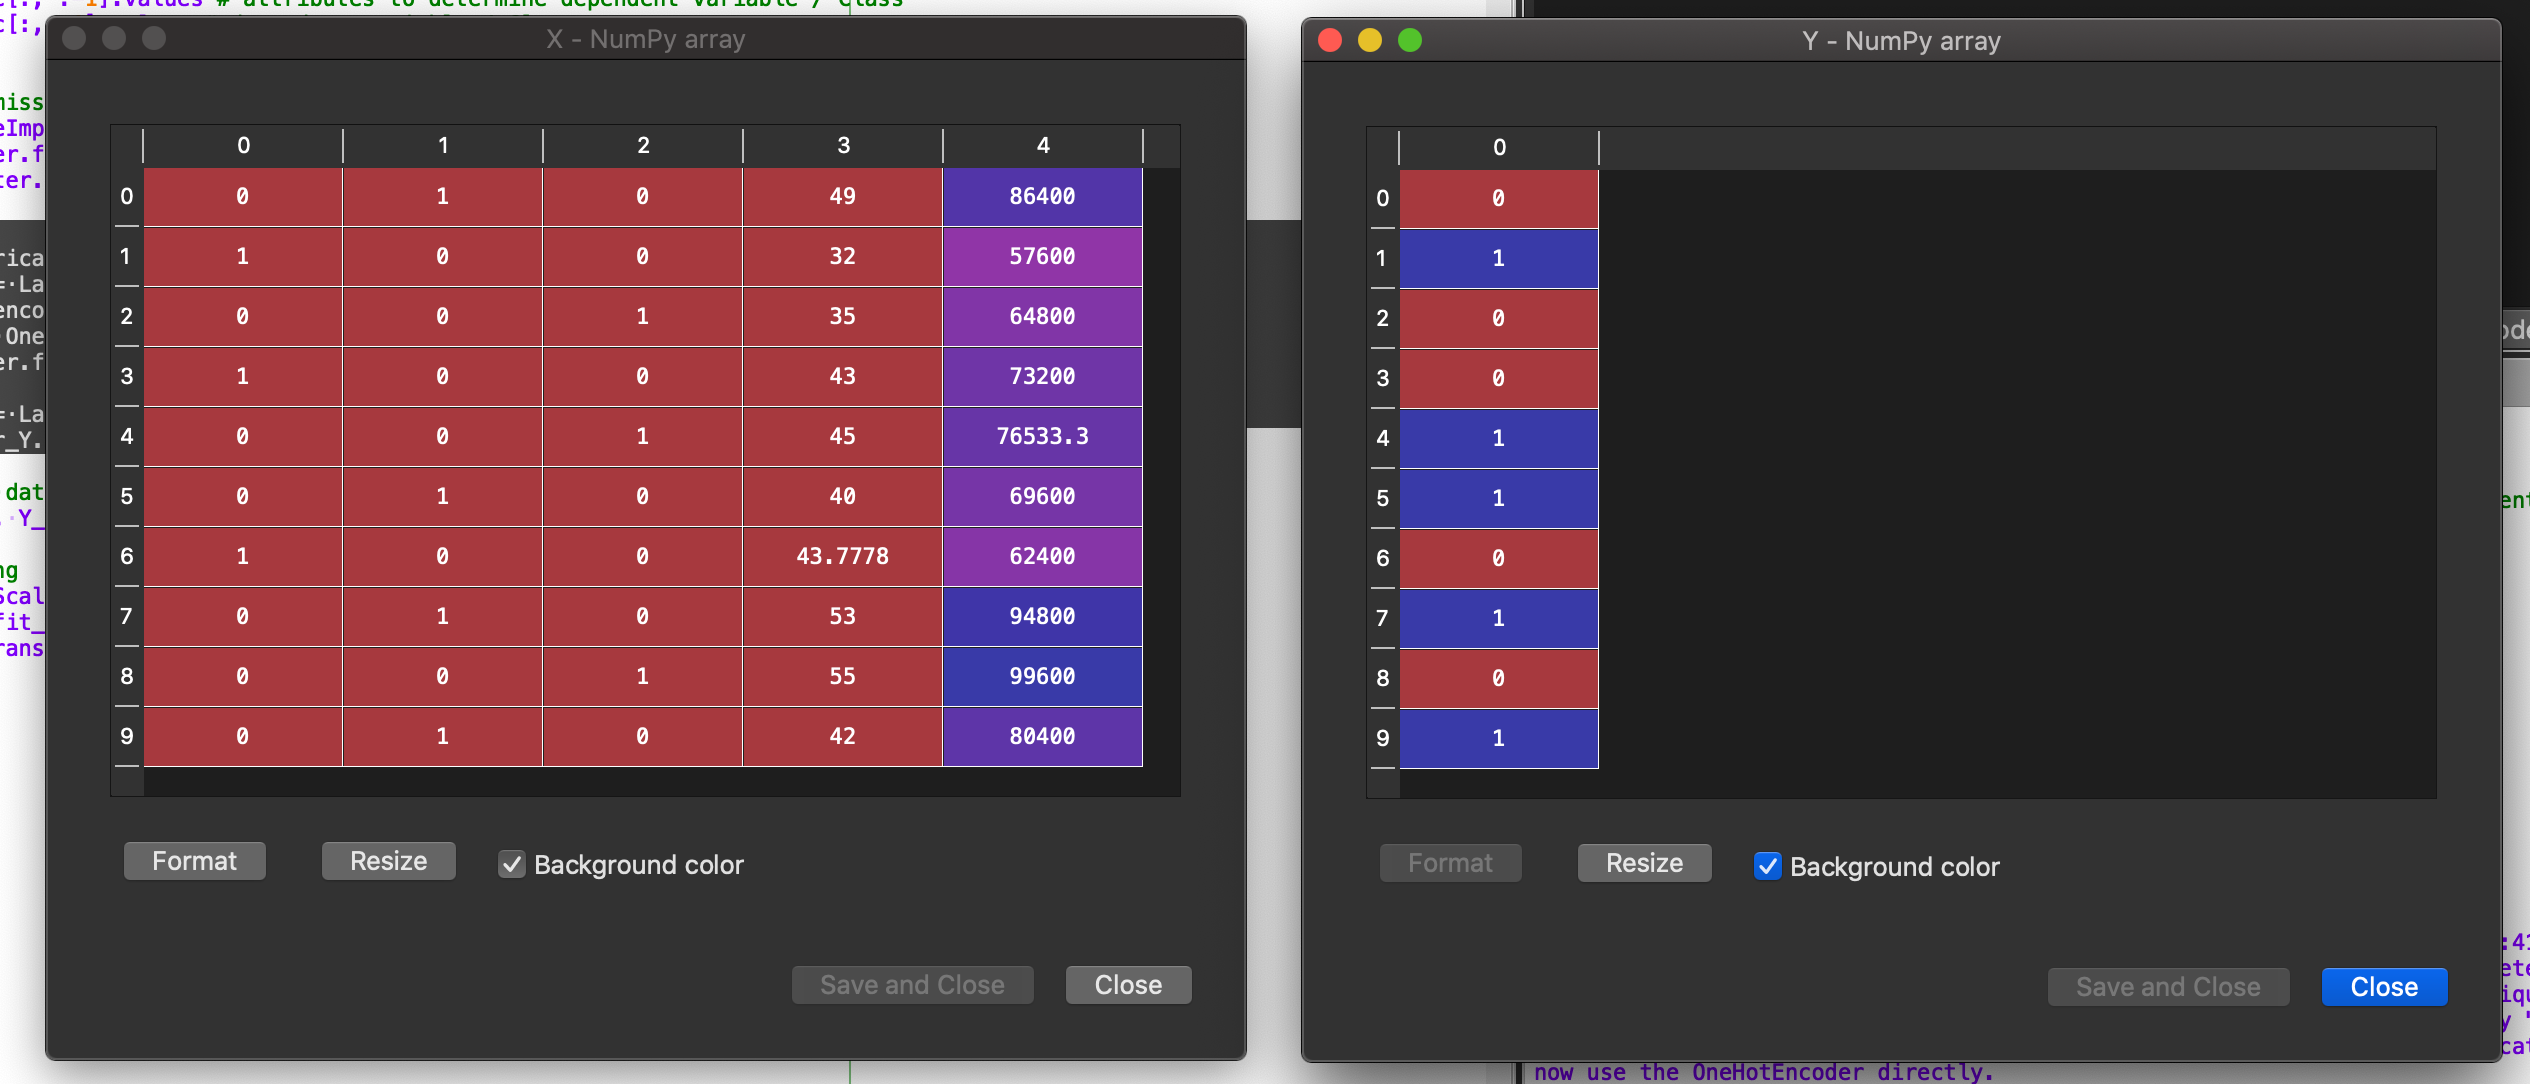
Task: Select row header 6 in the X array
Action: click(127, 557)
